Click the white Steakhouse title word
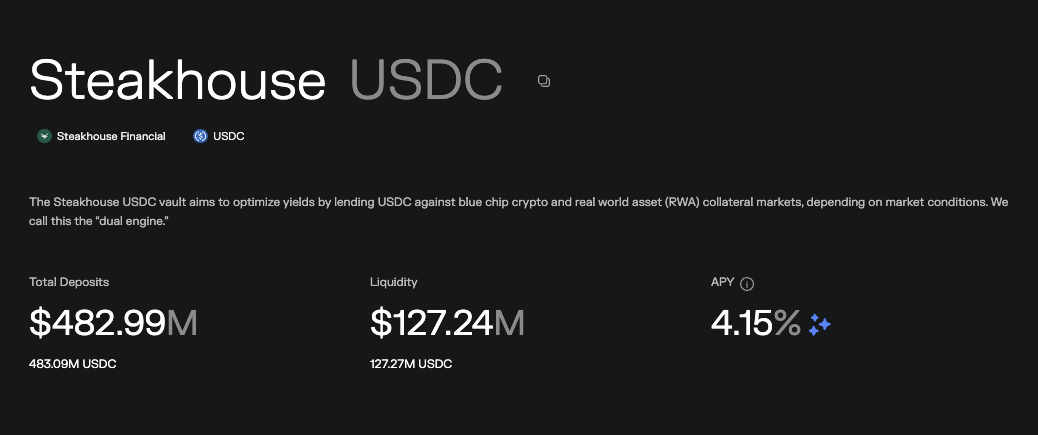 click(x=178, y=81)
